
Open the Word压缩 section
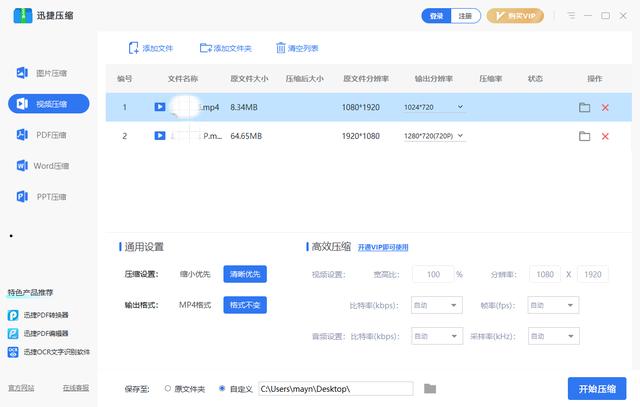point(42,166)
